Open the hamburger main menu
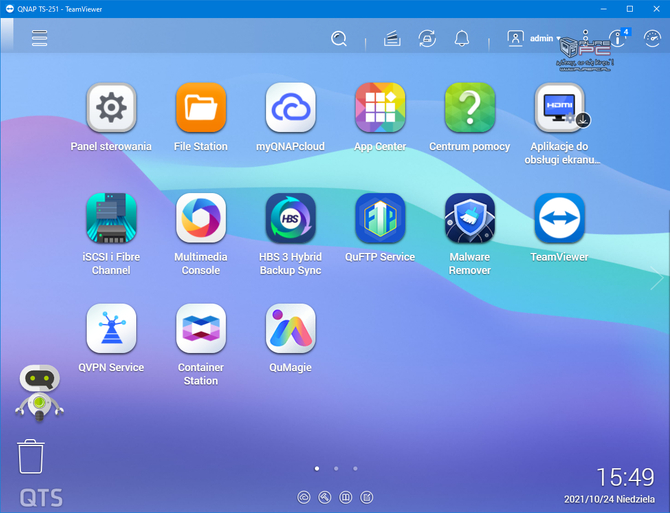This screenshot has width=670, height=513. tap(39, 38)
